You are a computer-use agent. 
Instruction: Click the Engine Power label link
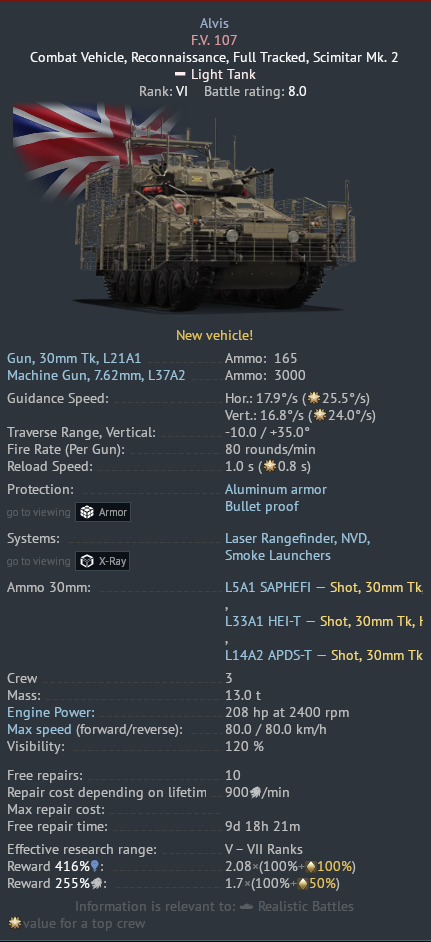51,713
